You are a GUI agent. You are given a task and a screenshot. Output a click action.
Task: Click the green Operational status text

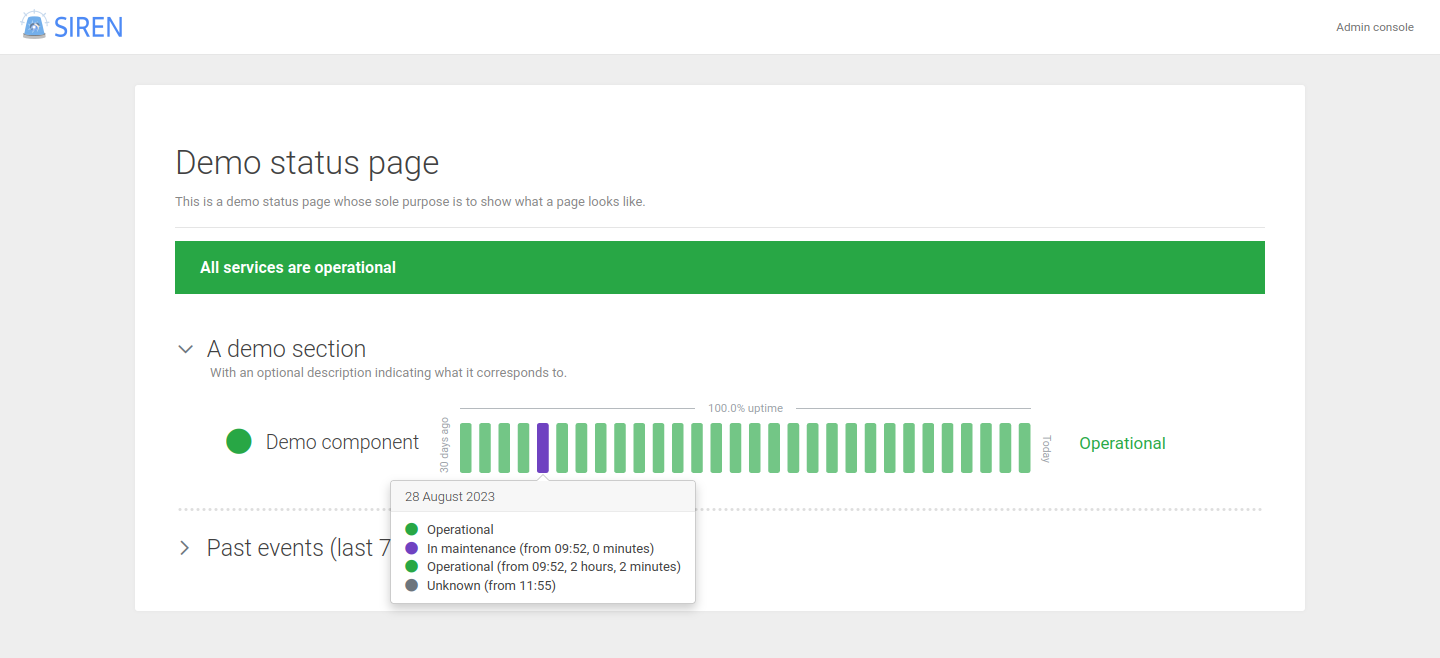pyautogui.click(x=1122, y=443)
